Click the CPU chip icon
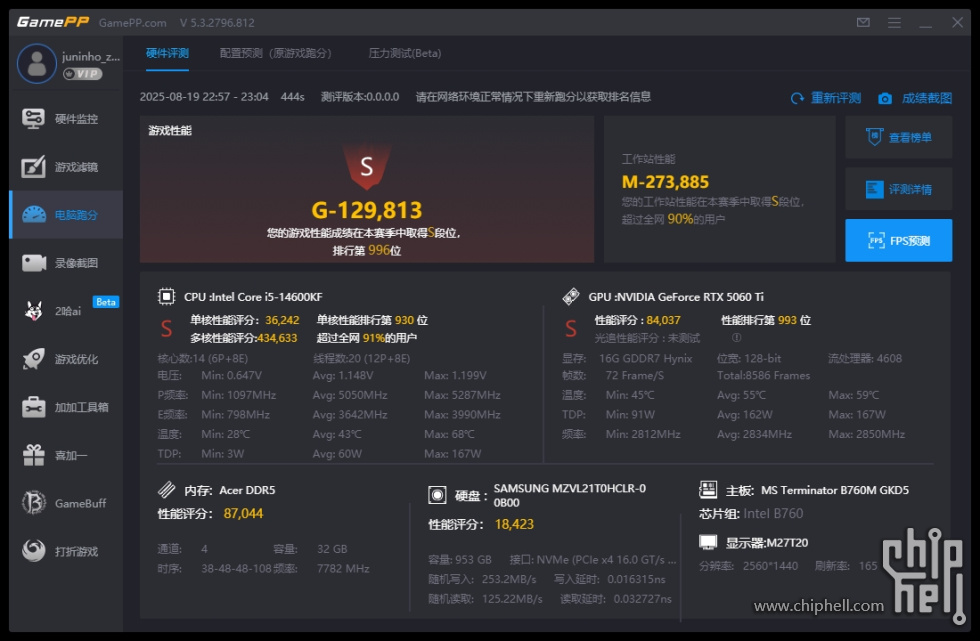This screenshot has height=641, width=980. point(166,296)
